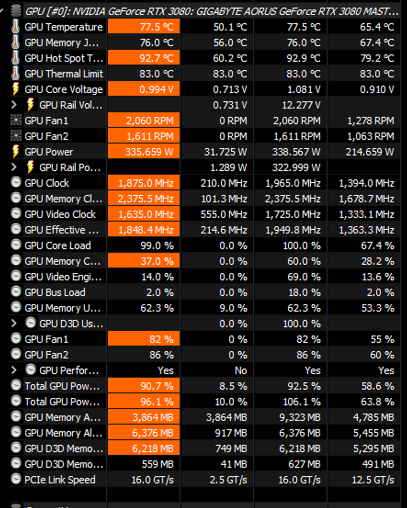Screen dimensions: 407x508
Task: Expand the GPU Rail Vol... group
Action: click(14, 105)
